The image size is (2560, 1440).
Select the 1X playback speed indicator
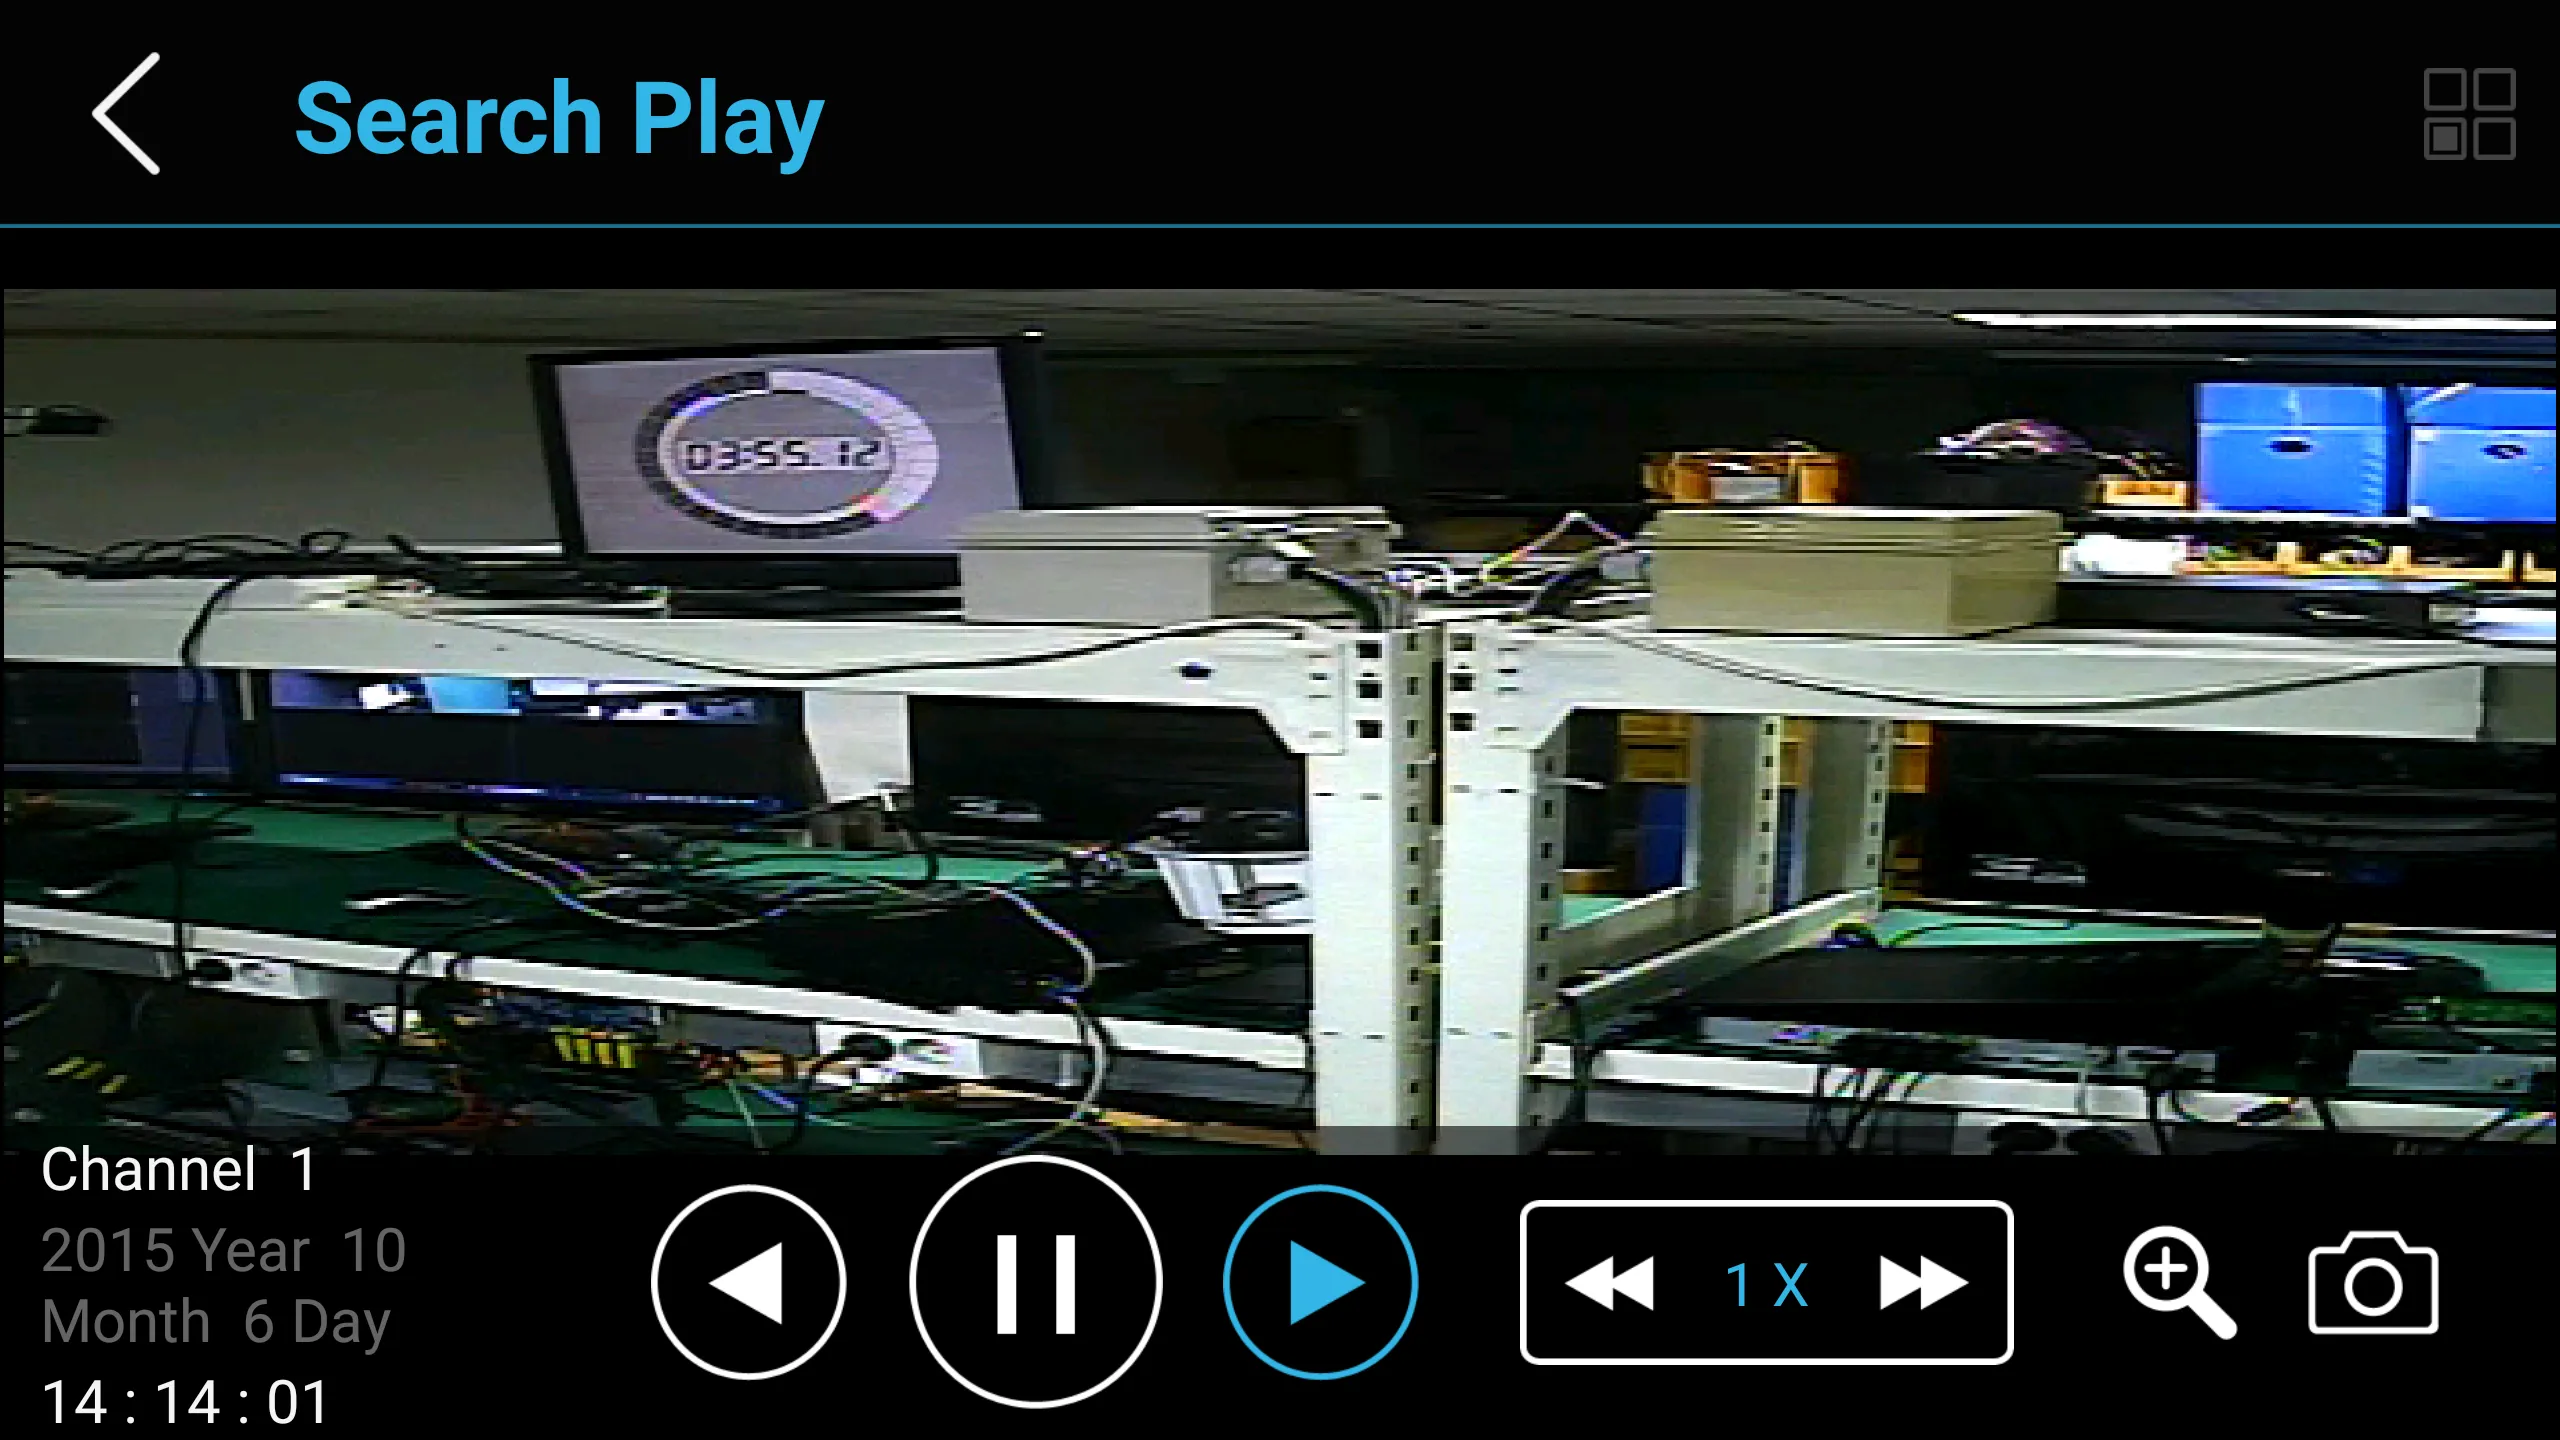[1760, 1284]
